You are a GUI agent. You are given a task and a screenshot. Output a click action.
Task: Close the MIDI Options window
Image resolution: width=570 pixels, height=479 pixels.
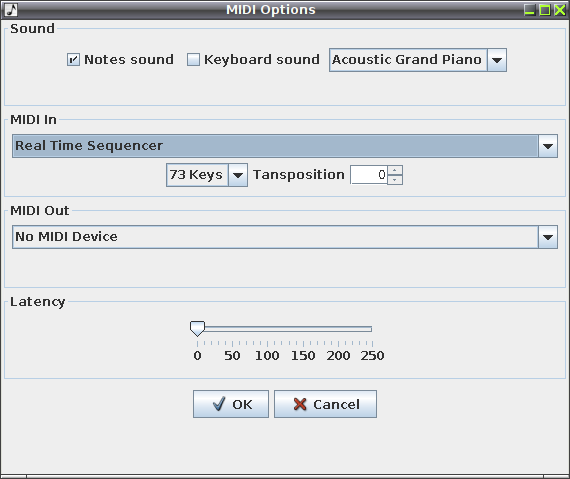click(x=559, y=10)
